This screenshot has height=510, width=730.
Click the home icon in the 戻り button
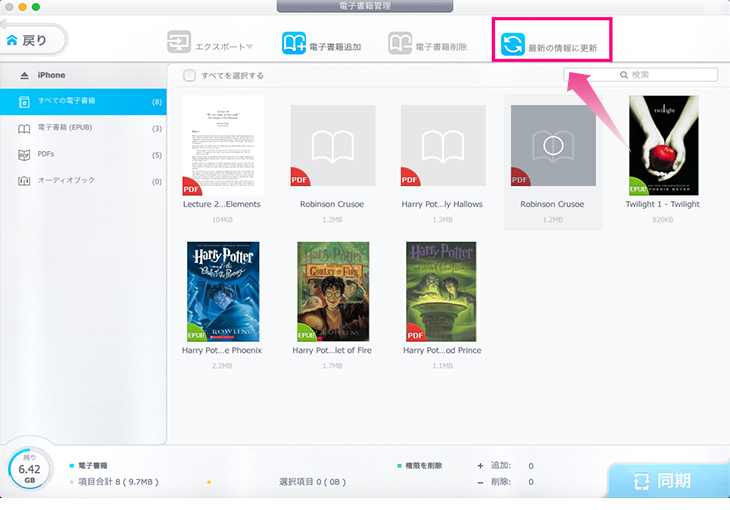click(x=12, y=41)
